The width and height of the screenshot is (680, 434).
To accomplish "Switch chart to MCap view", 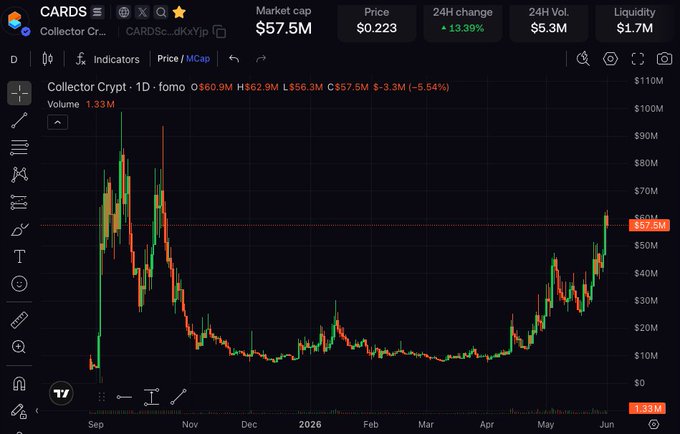I will pyautogui.click(x=198, y=59).
